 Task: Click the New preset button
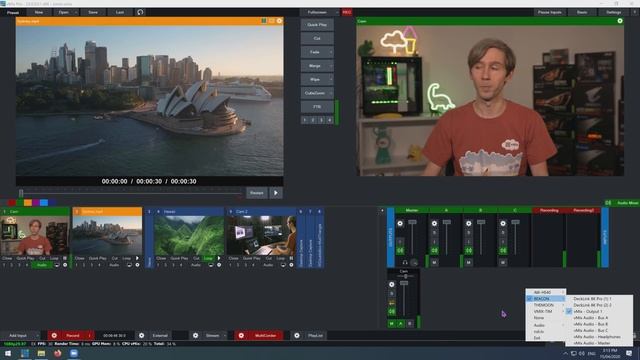point(39,12)
